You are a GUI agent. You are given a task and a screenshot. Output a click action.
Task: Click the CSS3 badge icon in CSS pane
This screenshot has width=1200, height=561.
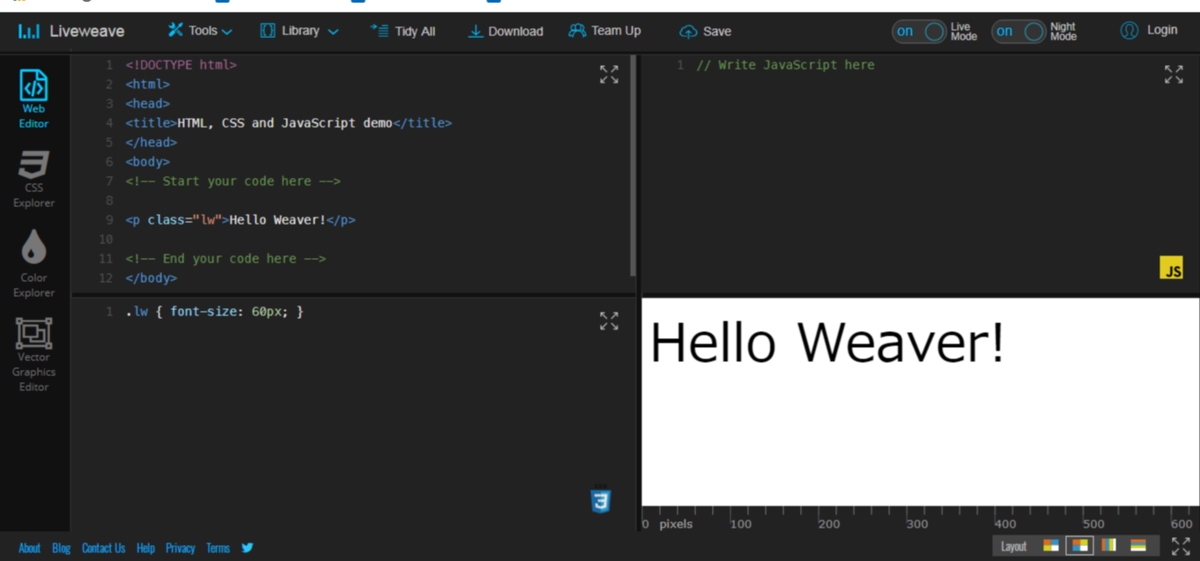600,500
